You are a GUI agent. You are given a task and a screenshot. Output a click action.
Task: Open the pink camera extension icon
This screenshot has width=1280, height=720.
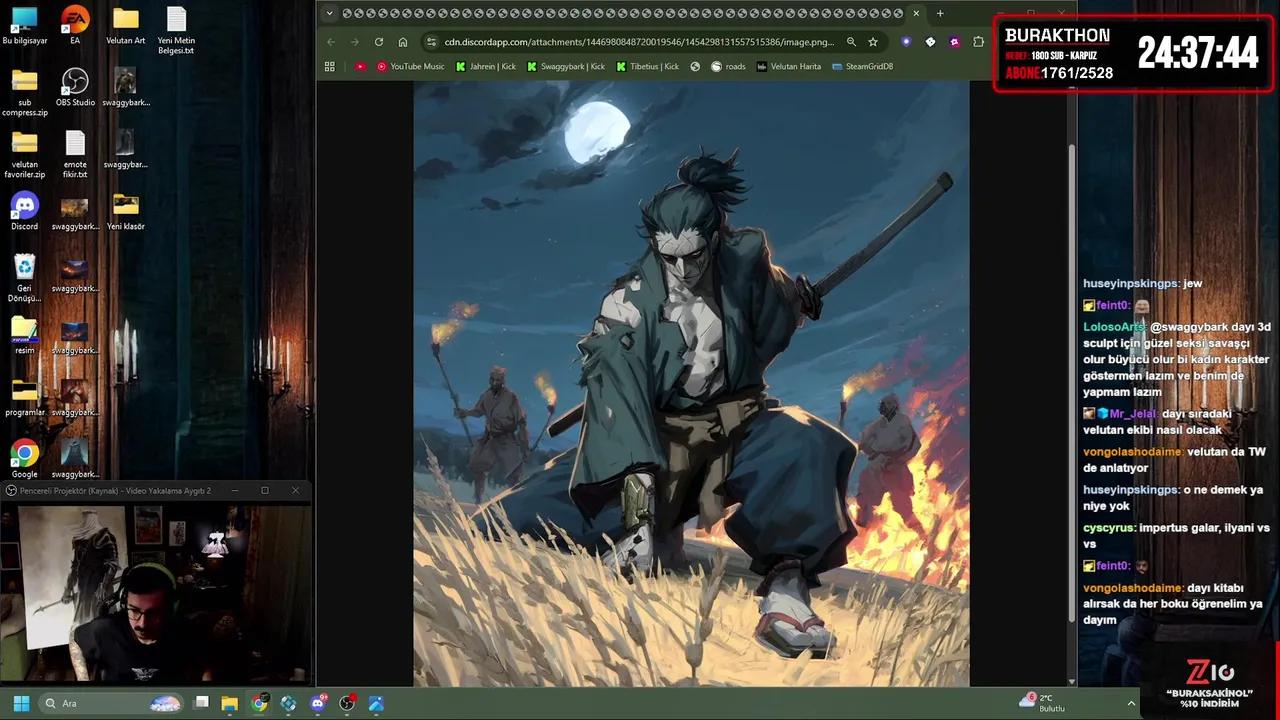(x=954, y=42)
